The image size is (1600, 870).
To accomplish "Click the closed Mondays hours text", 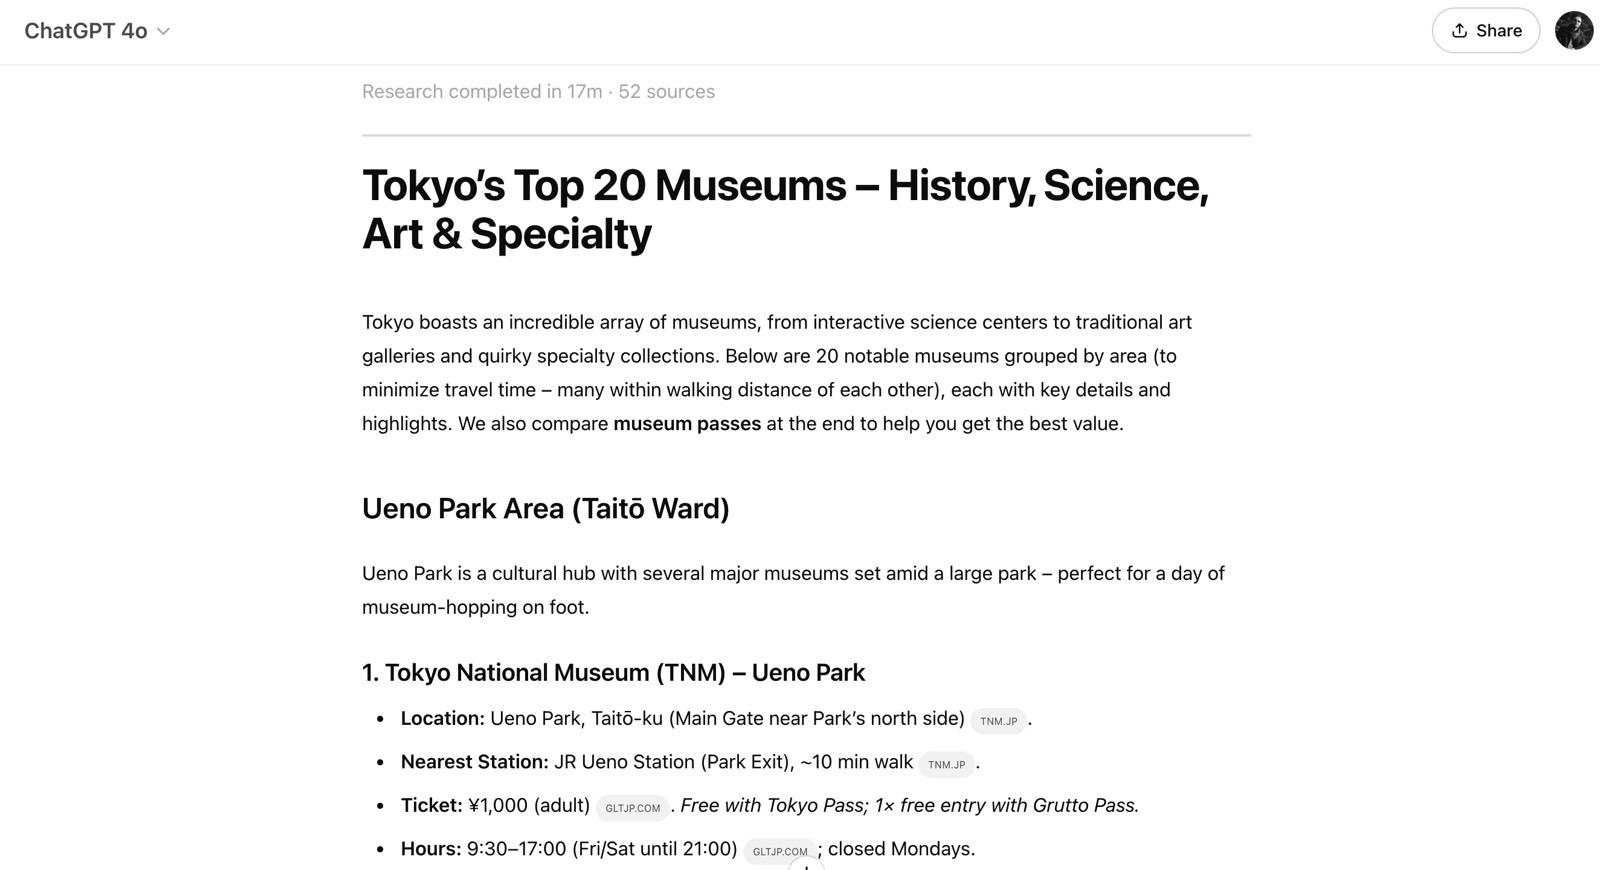I will pyautogui.click(x=901, y=849).
